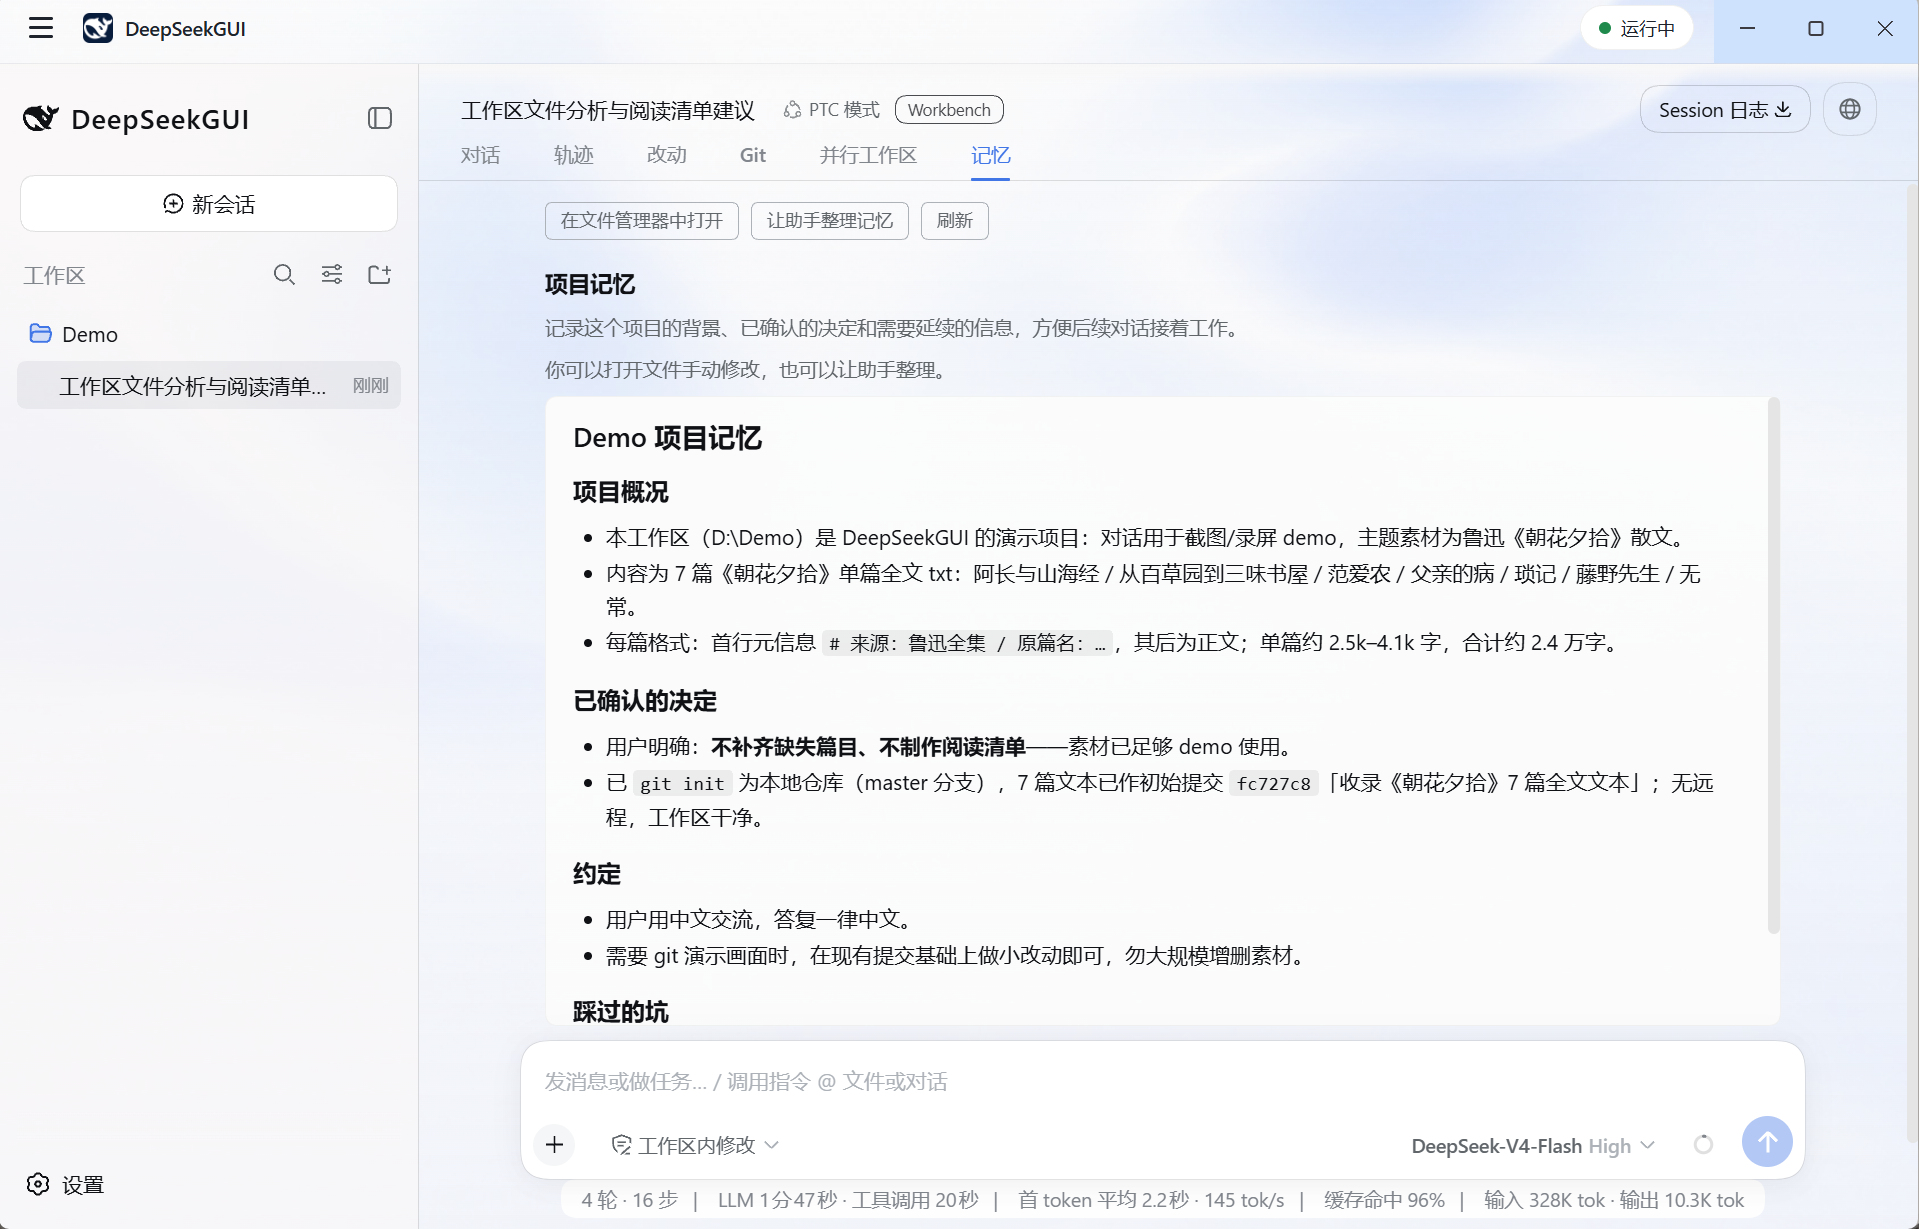1919x1229 pixels.
Task: Click the 刷新 button
Action: 955,221
